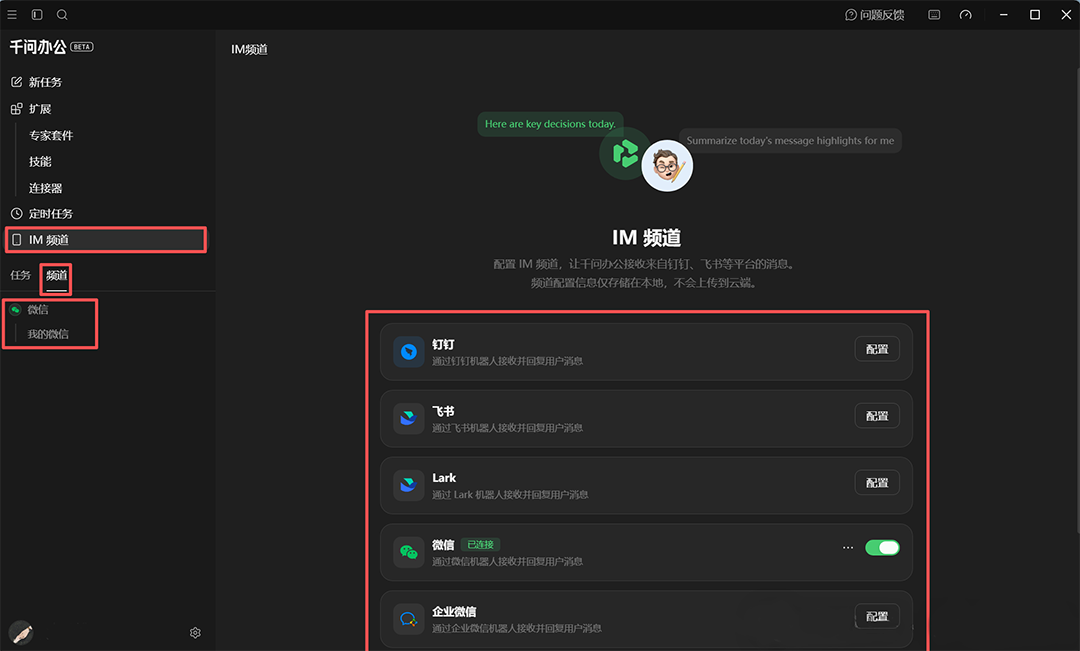Toggle off the 微信 connection switch
Viewport: 1080px width, 651px height.
[882, 548]
